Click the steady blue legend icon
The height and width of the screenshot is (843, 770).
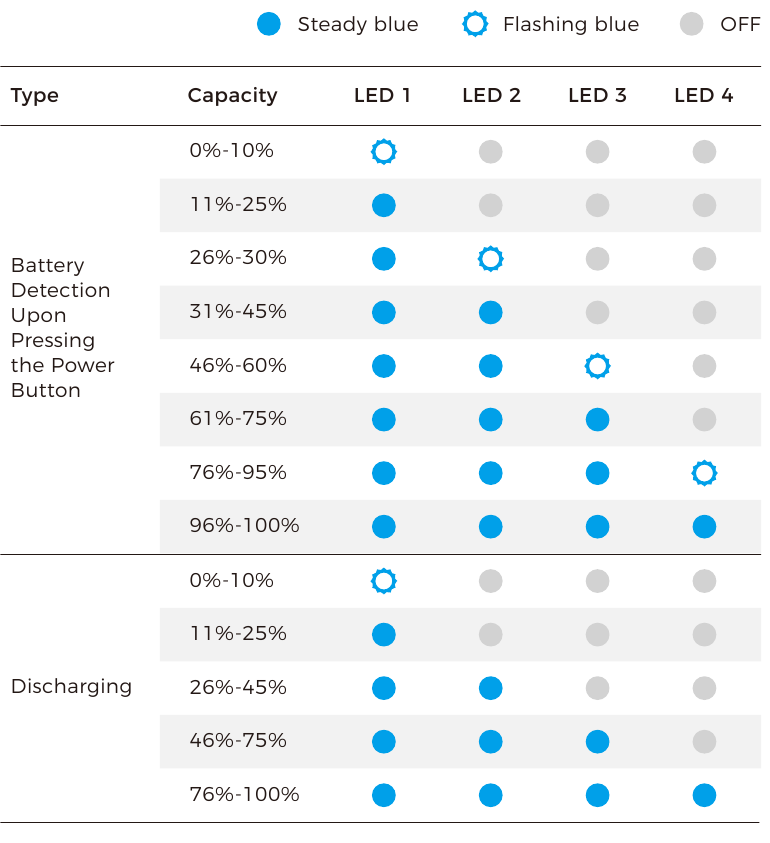pyautogui.click(x=269, y=24)
